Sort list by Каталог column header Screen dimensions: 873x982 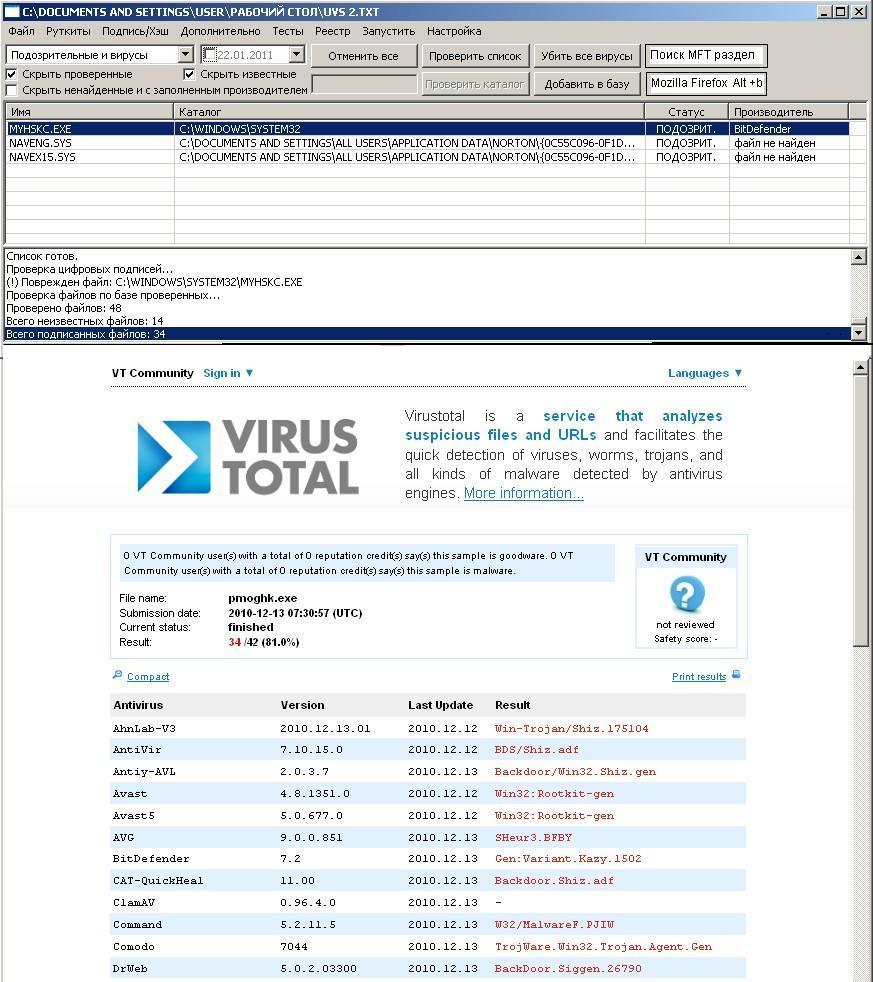click(409, 111)
